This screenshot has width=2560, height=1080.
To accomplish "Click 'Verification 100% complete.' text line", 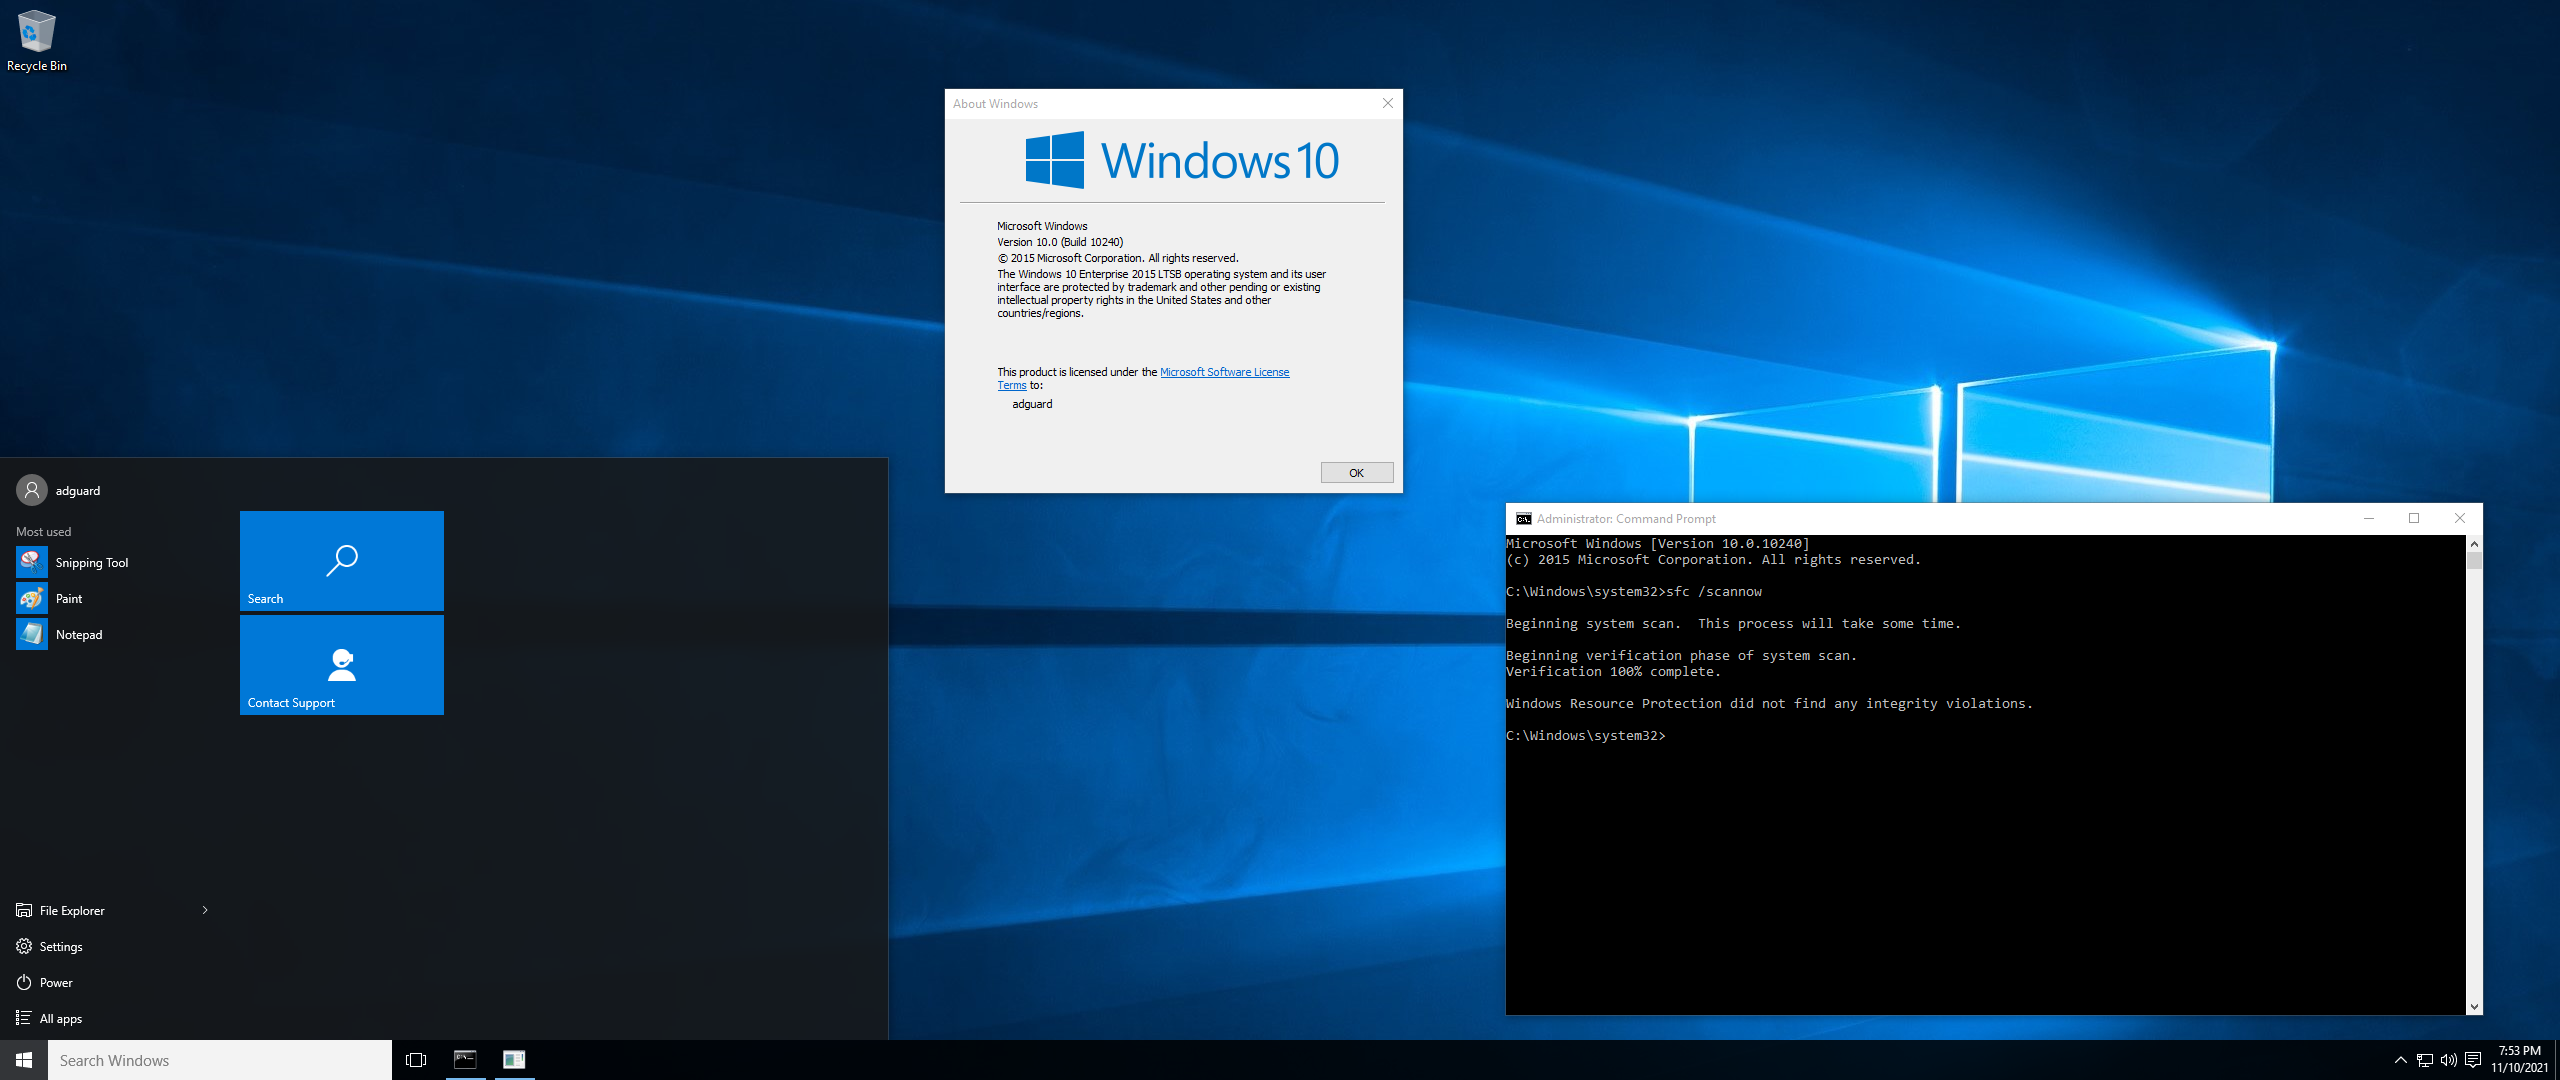I will [x=1614, y=672].
